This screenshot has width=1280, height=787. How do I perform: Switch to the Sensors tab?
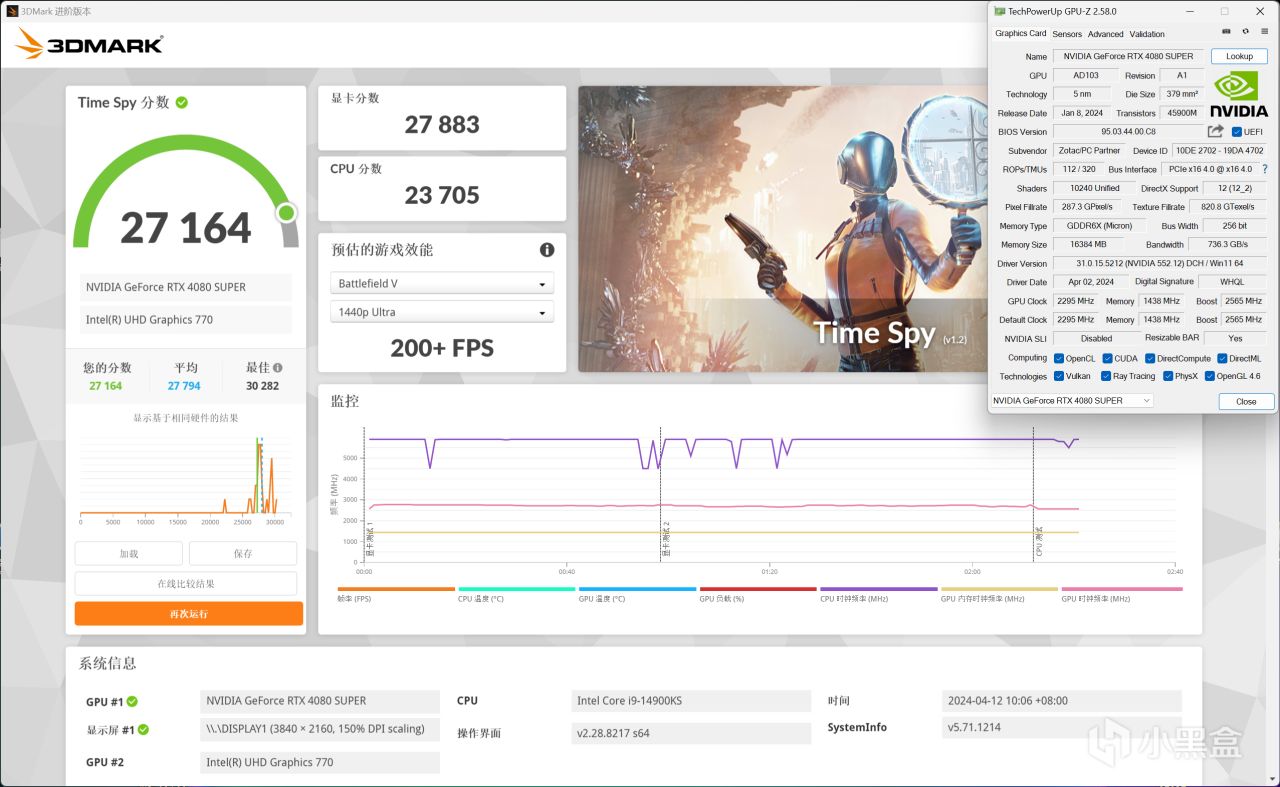coord(1067,34)
